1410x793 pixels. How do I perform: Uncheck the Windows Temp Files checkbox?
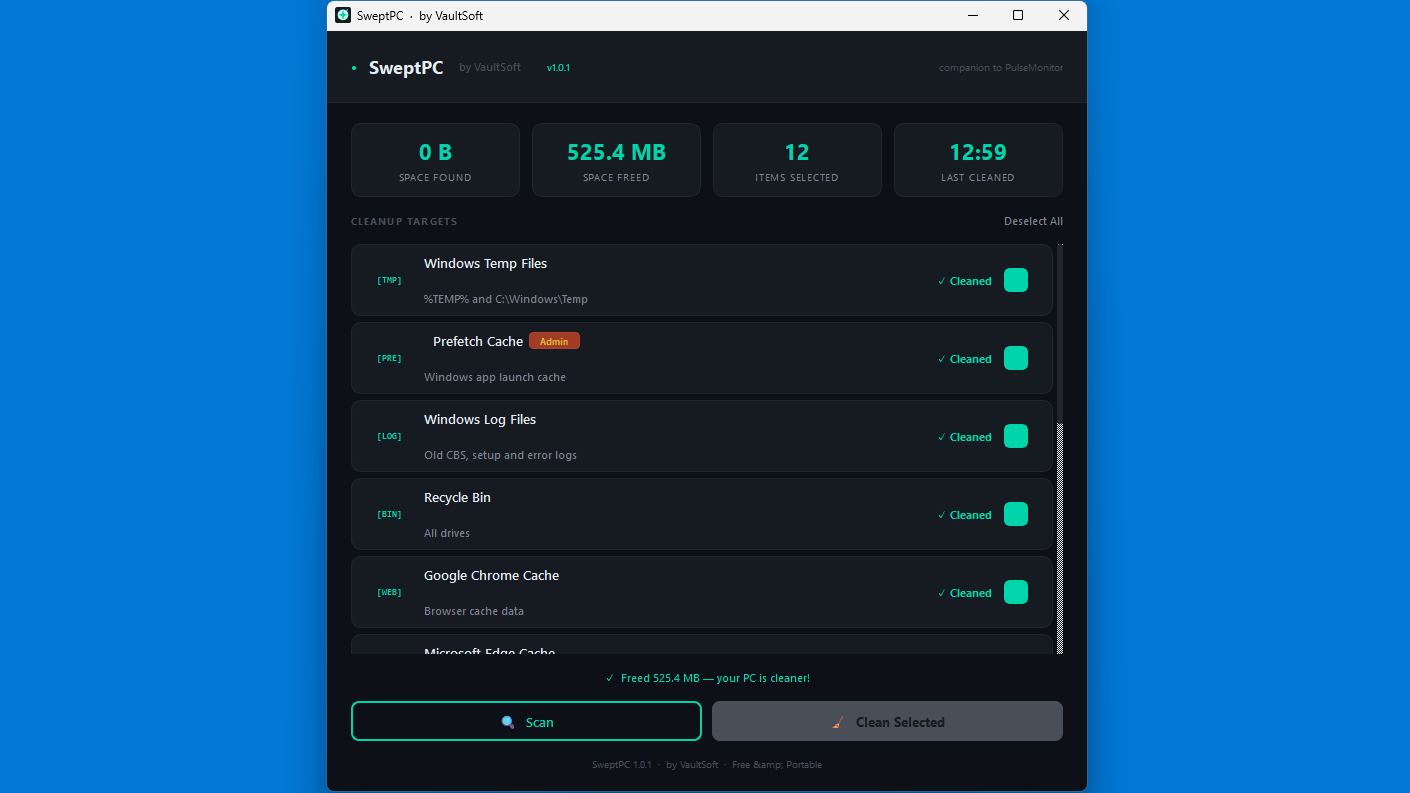(x=1016, y=280)
